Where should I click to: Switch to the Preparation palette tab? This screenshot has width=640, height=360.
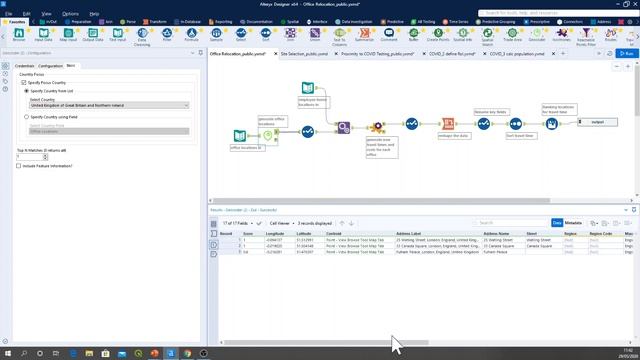tap(78, 22)
